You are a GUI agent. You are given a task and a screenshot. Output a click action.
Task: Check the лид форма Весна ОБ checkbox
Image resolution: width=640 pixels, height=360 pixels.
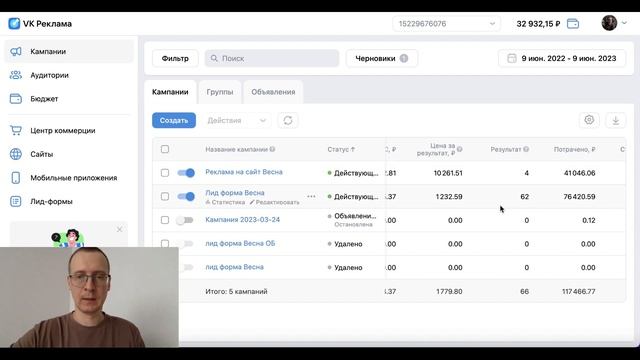point(165,244)
